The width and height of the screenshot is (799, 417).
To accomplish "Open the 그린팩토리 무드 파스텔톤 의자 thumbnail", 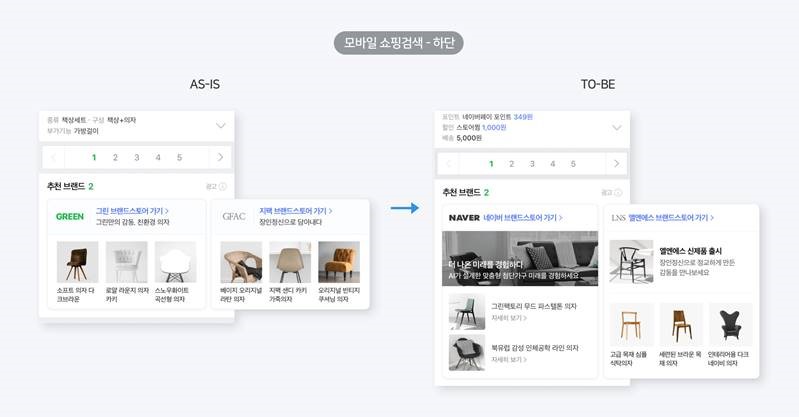I will pyautogui.click(x=467, y=311).
